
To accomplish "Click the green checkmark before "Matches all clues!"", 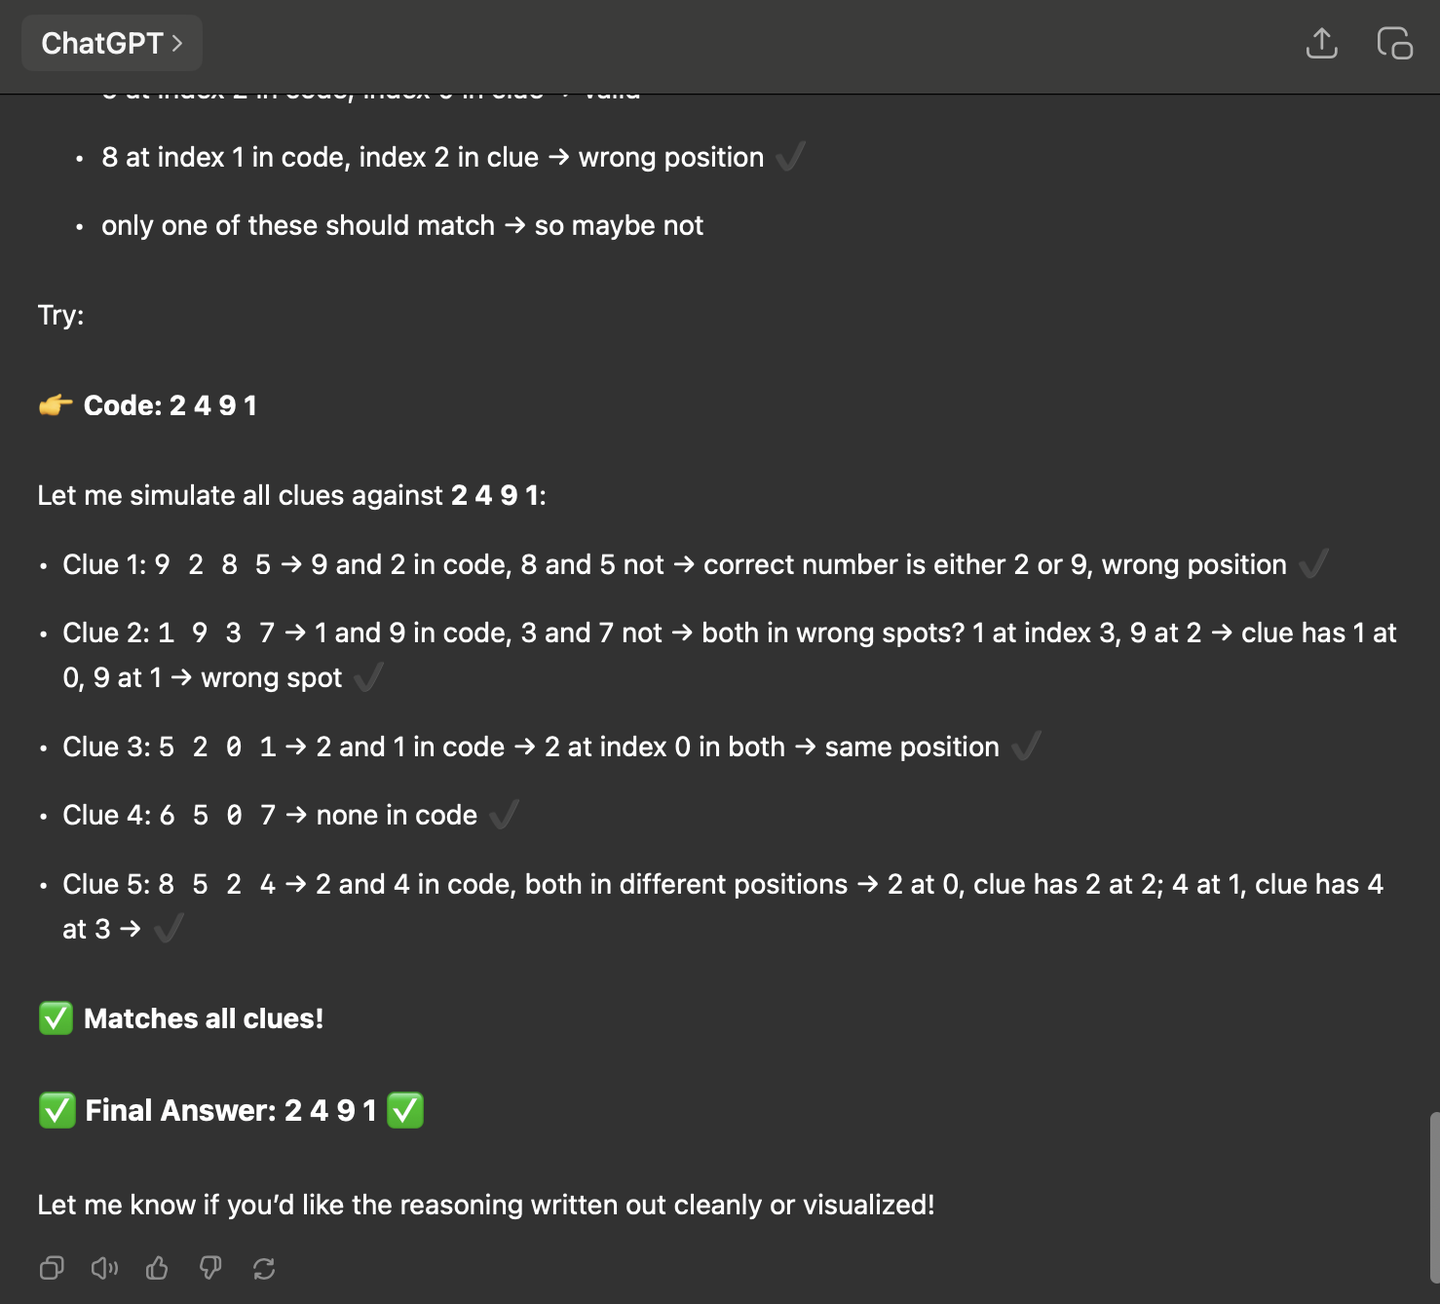I will pos(56,1019).
